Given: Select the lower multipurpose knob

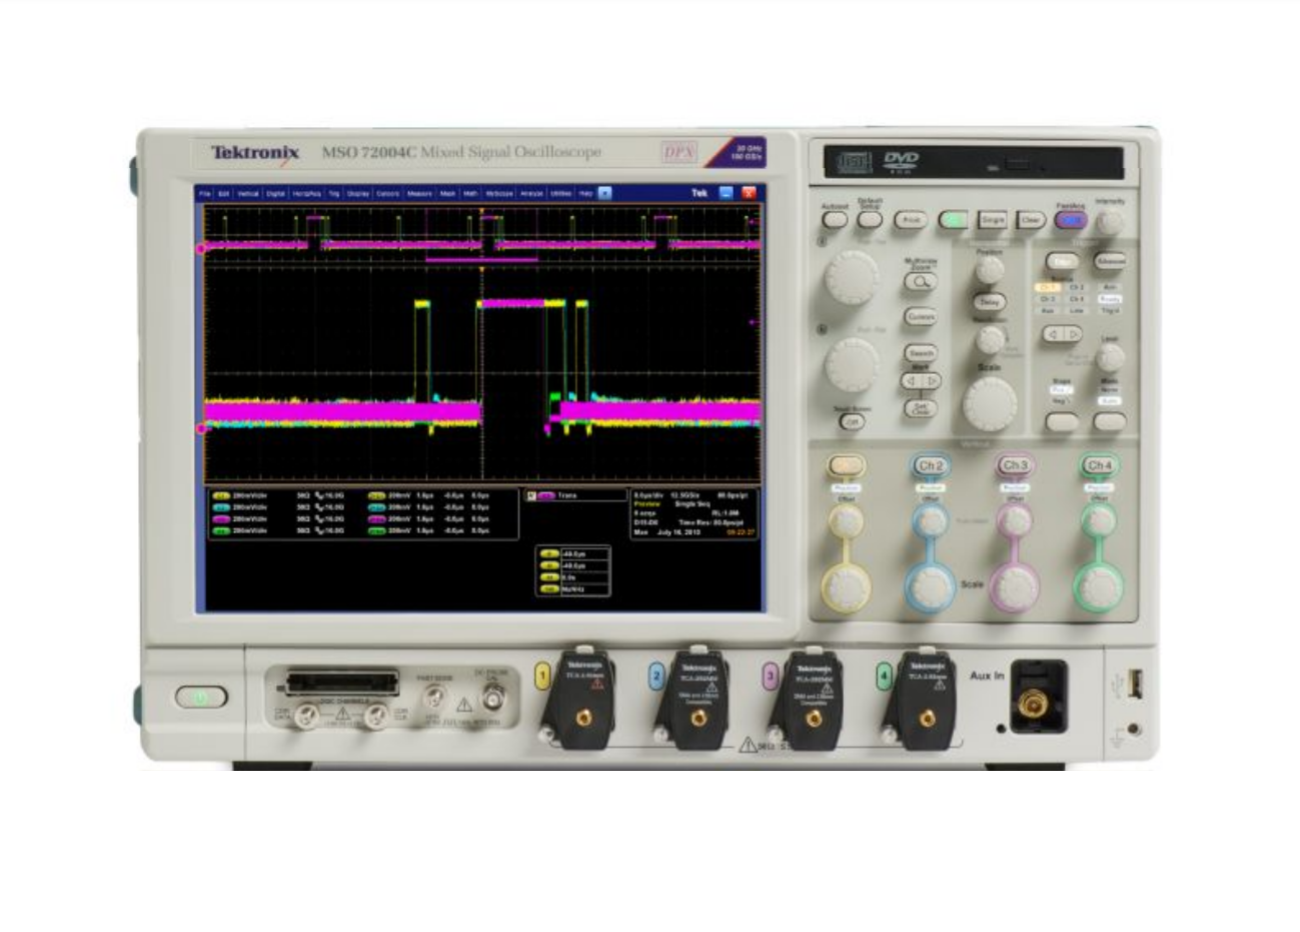Looking at the screenshot, I should point(852,364).
